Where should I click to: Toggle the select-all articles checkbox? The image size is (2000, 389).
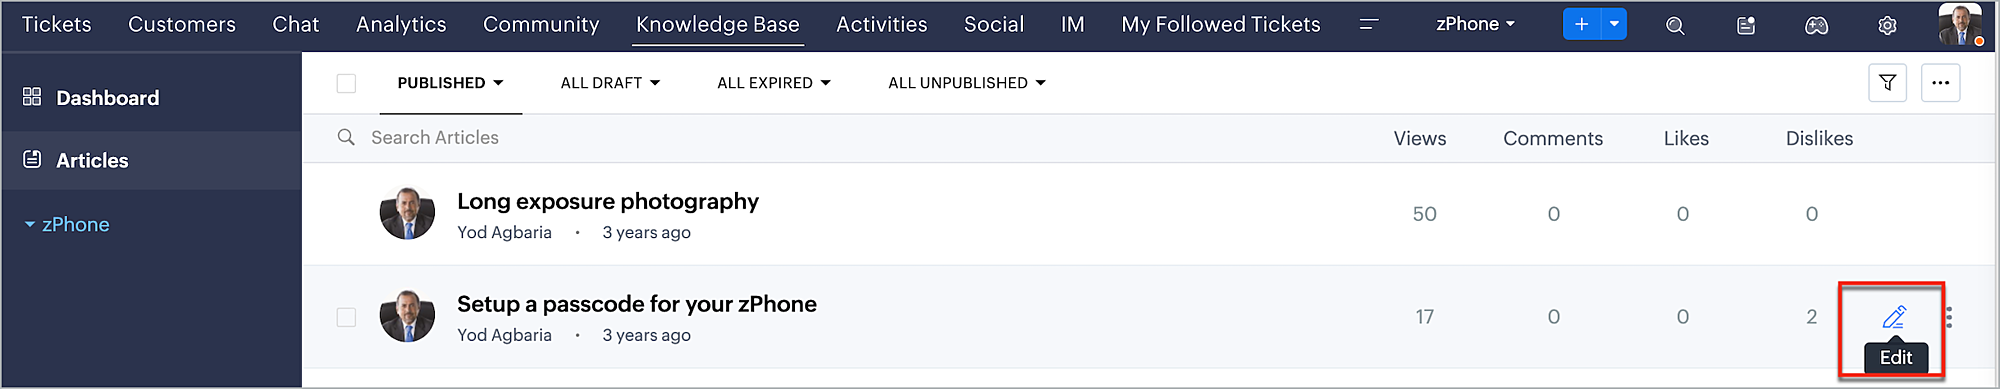tap(346, 83)
